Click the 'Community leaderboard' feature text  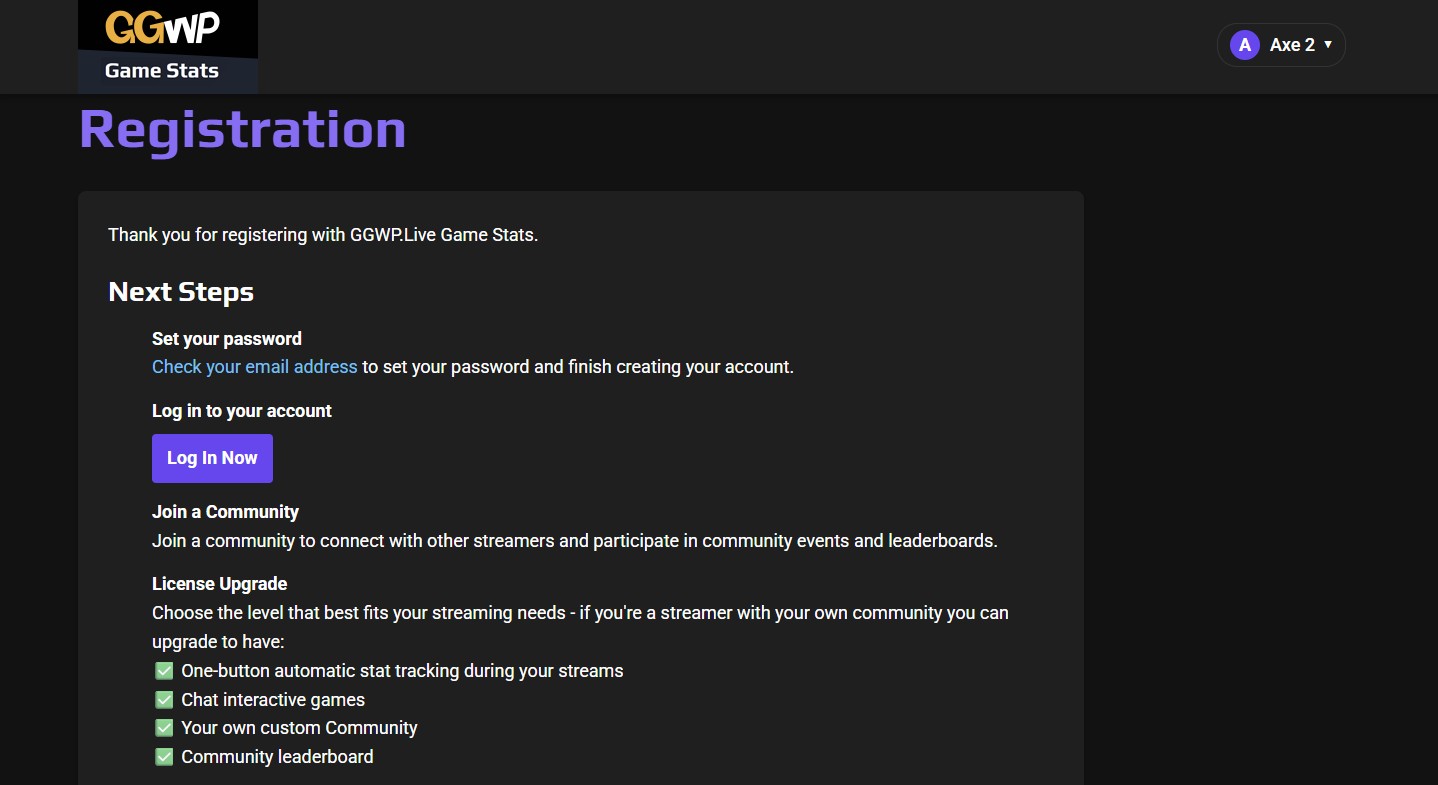coord(277,757)
